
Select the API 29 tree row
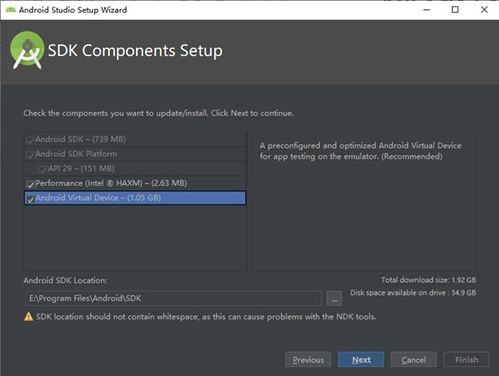[x=135, y=169]
